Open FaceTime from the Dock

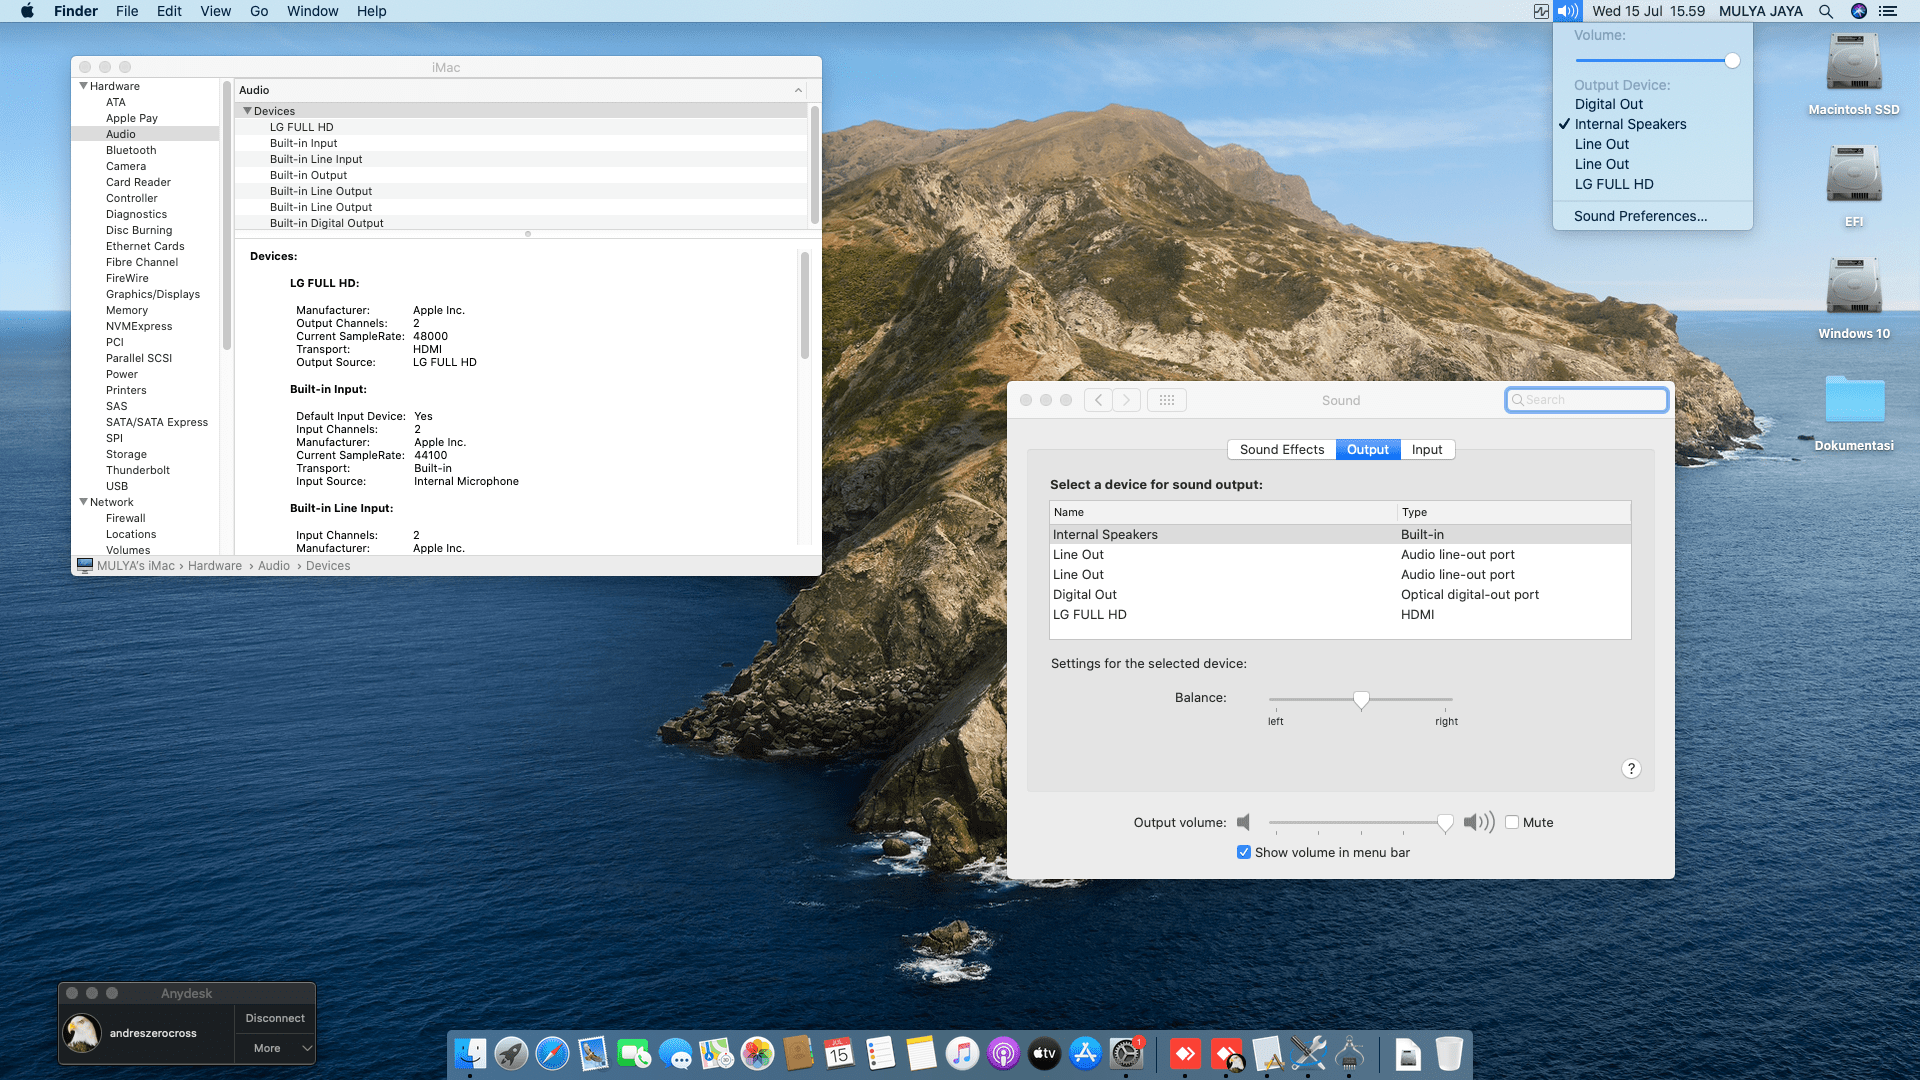(634, 1053)
